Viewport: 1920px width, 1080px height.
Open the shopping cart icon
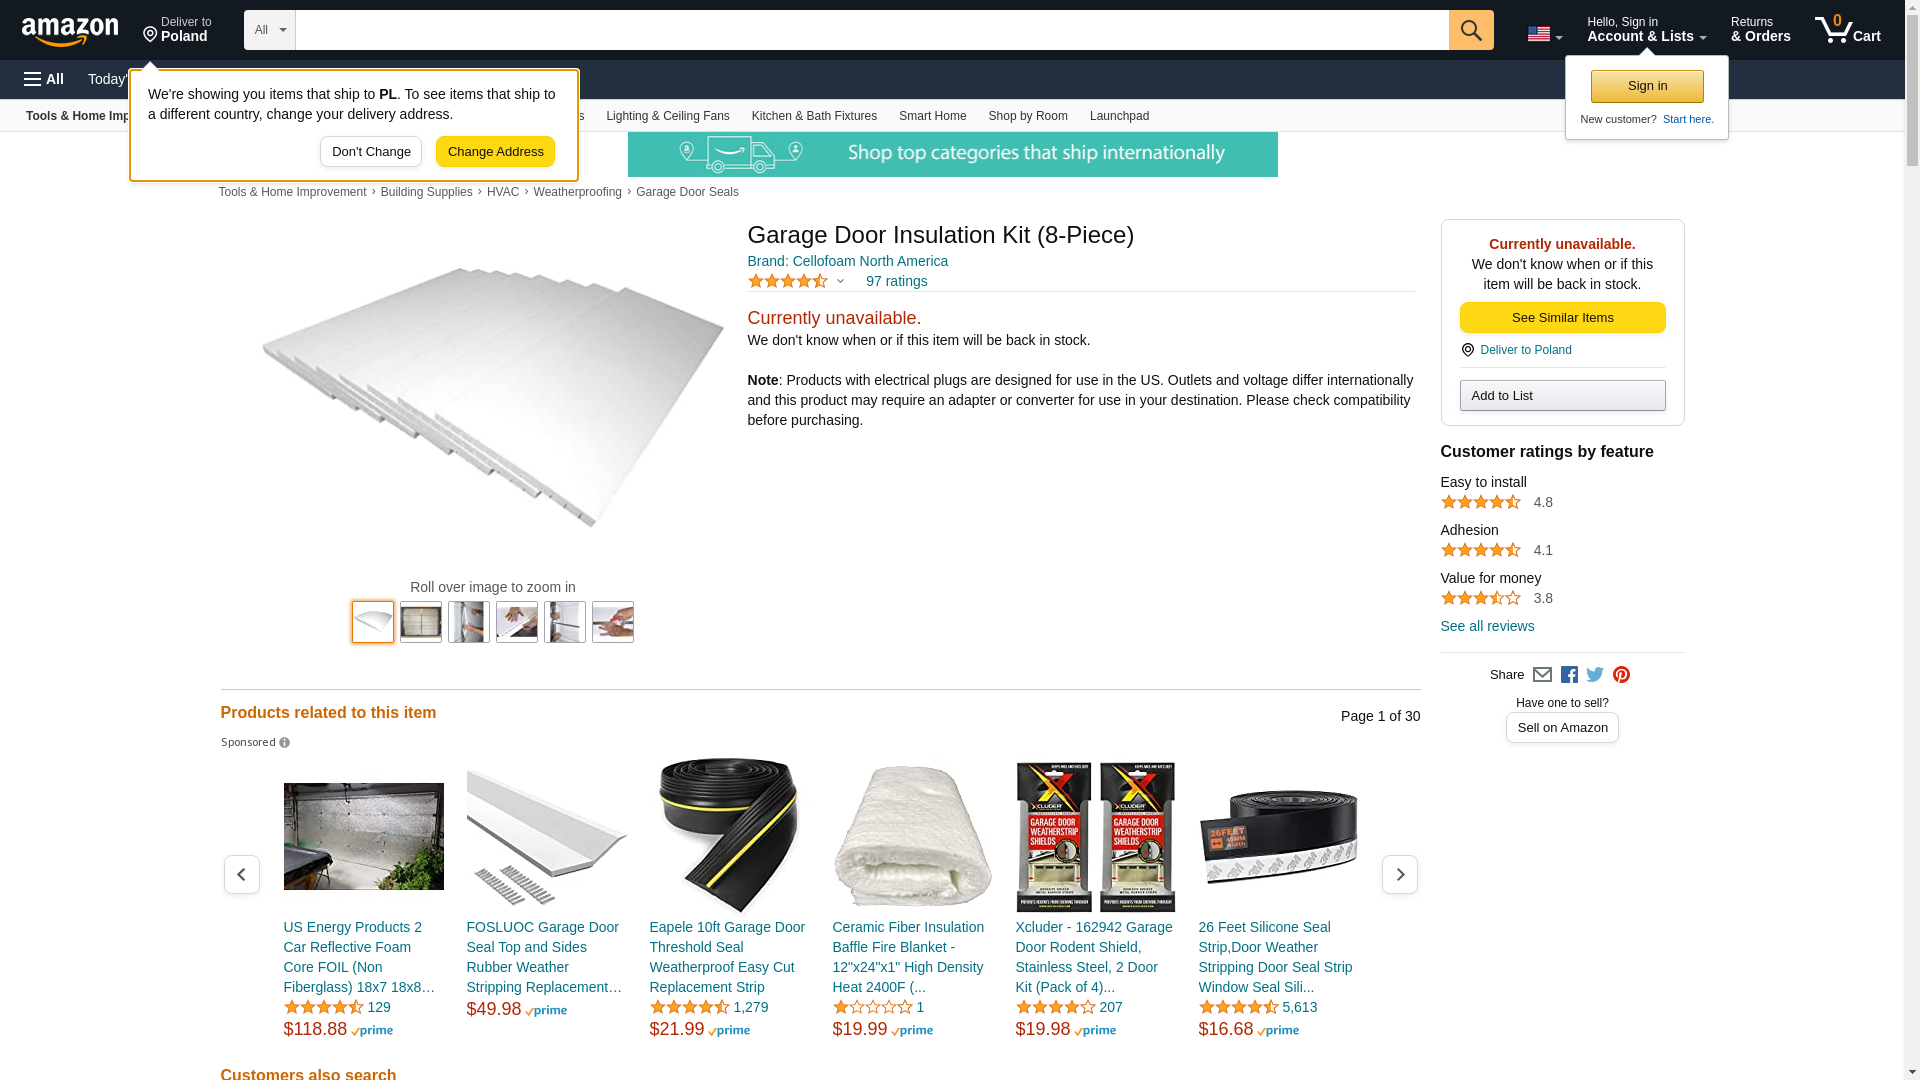(x=1848, y=30)
